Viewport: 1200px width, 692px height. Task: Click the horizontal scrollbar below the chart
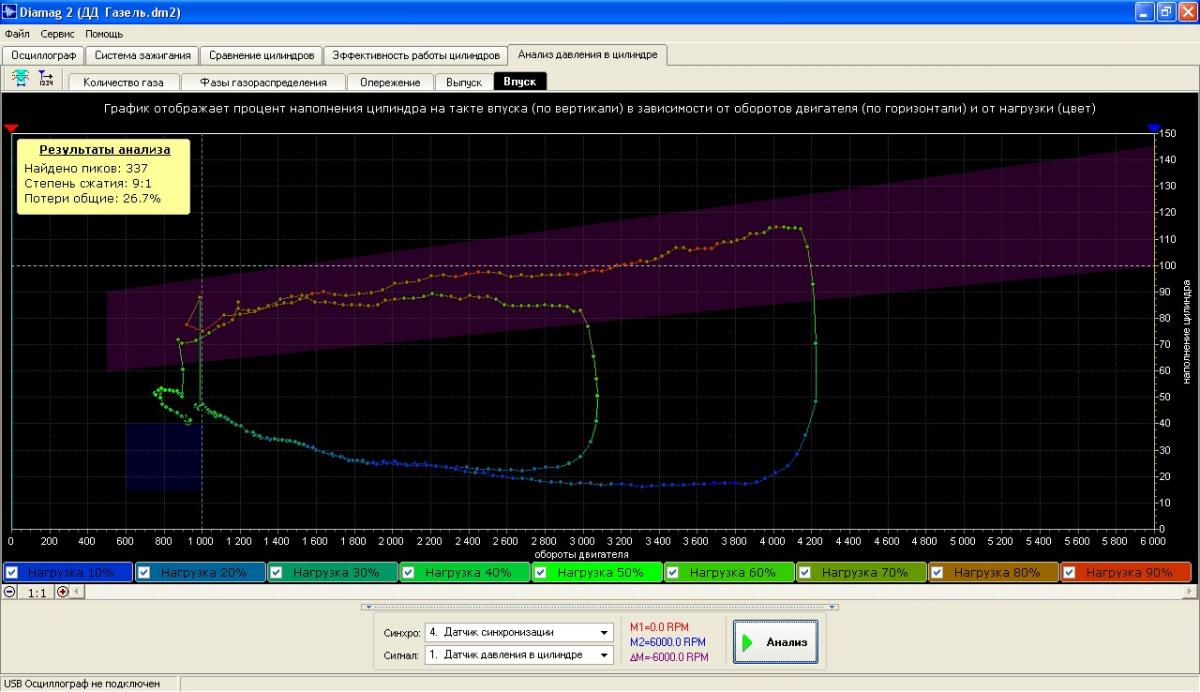click(600, 592)
